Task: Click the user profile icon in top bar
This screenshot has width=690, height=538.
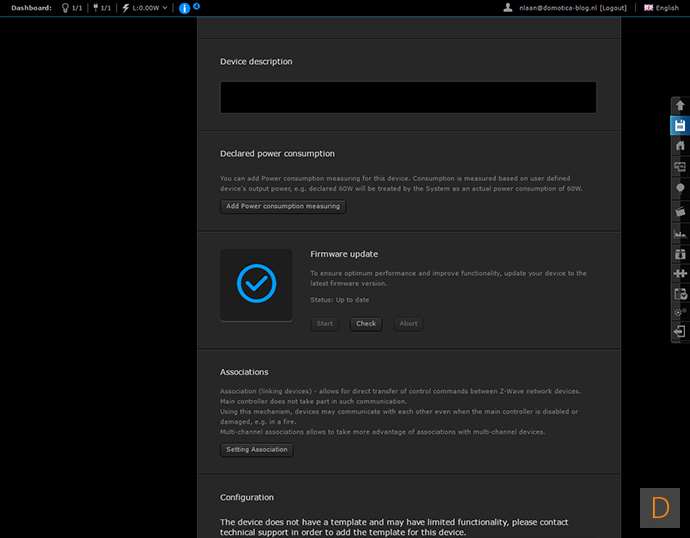Action: coord(509,8)
